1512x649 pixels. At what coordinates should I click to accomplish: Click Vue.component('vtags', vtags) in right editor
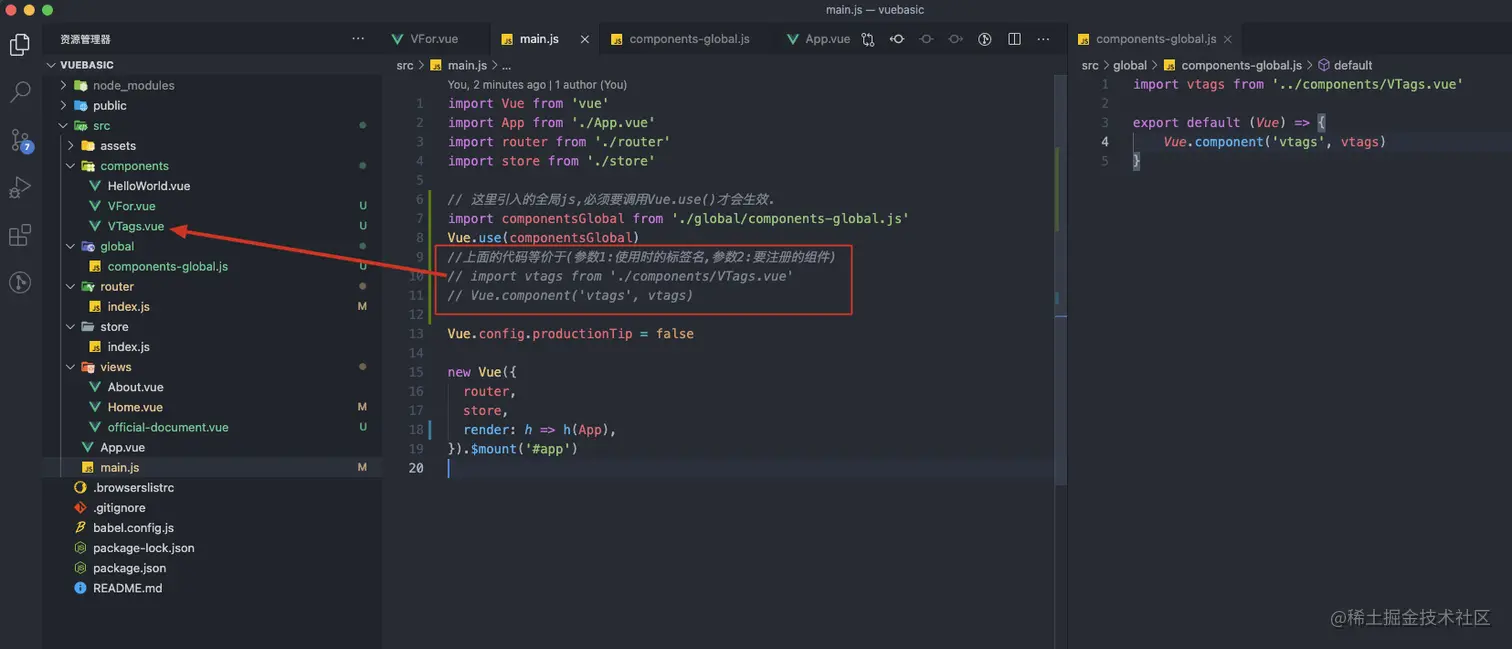(x=1275, y=142)
